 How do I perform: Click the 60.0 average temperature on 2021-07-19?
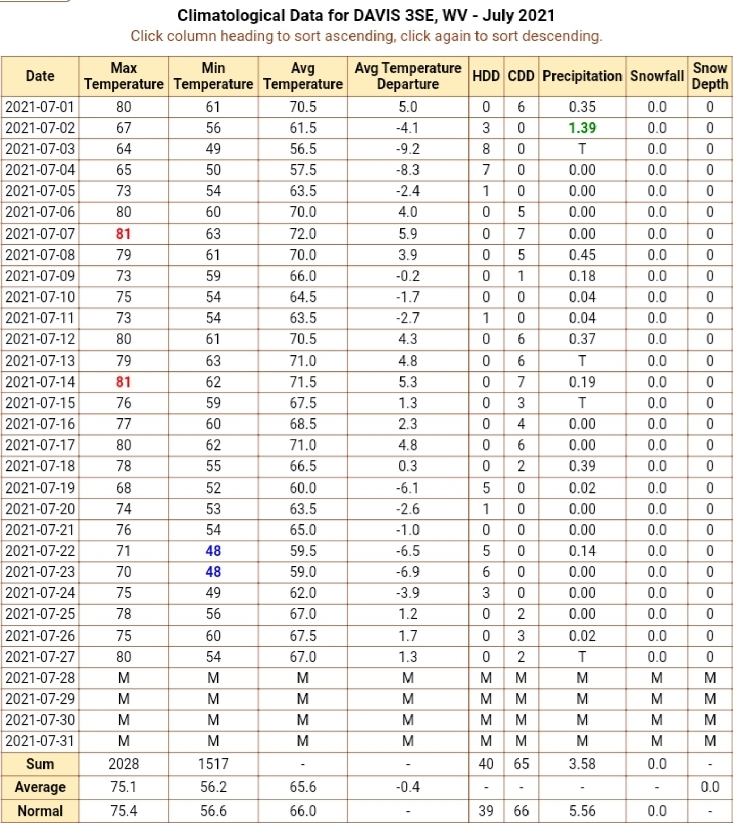[303, 488]
